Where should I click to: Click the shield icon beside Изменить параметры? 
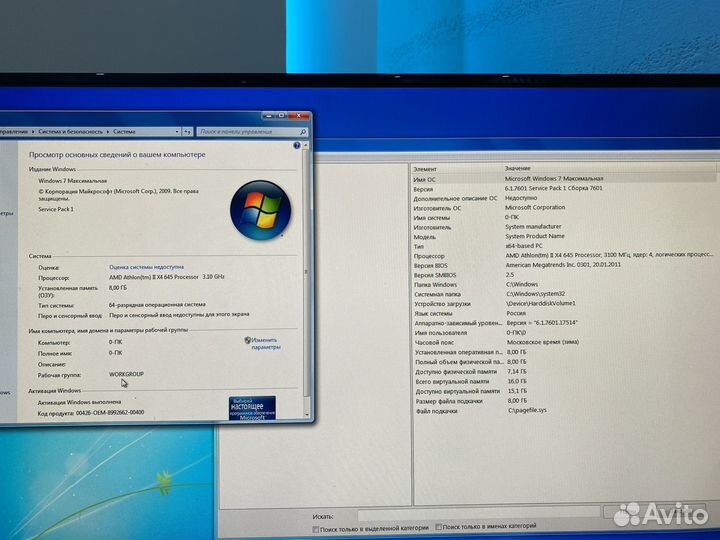(x=247, y=340)
